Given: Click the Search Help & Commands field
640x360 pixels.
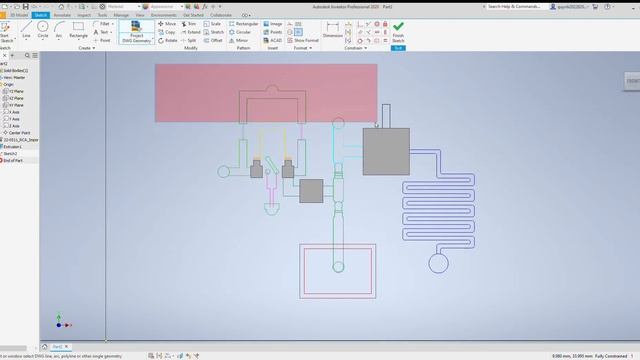Looking at the screenshot, I should tap(514, 7).
